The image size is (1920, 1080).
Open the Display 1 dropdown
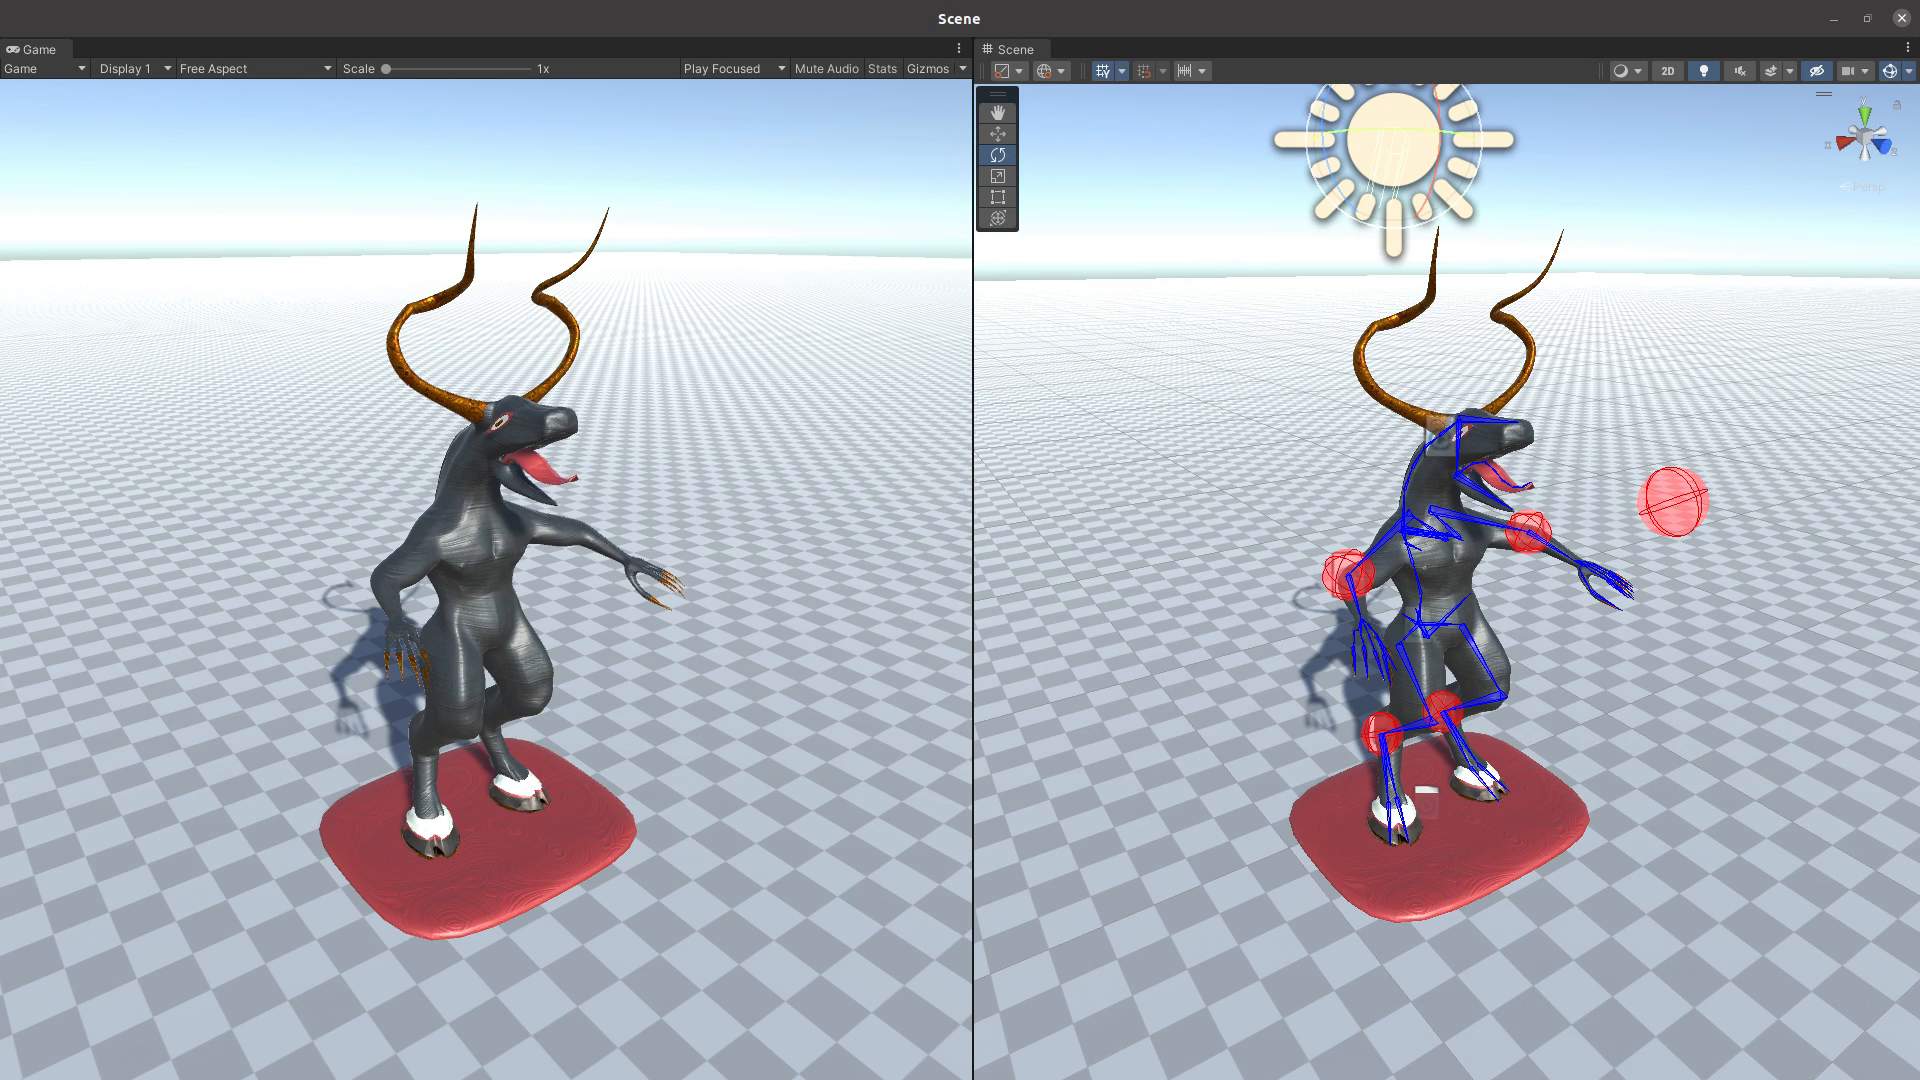pos(135,69)
